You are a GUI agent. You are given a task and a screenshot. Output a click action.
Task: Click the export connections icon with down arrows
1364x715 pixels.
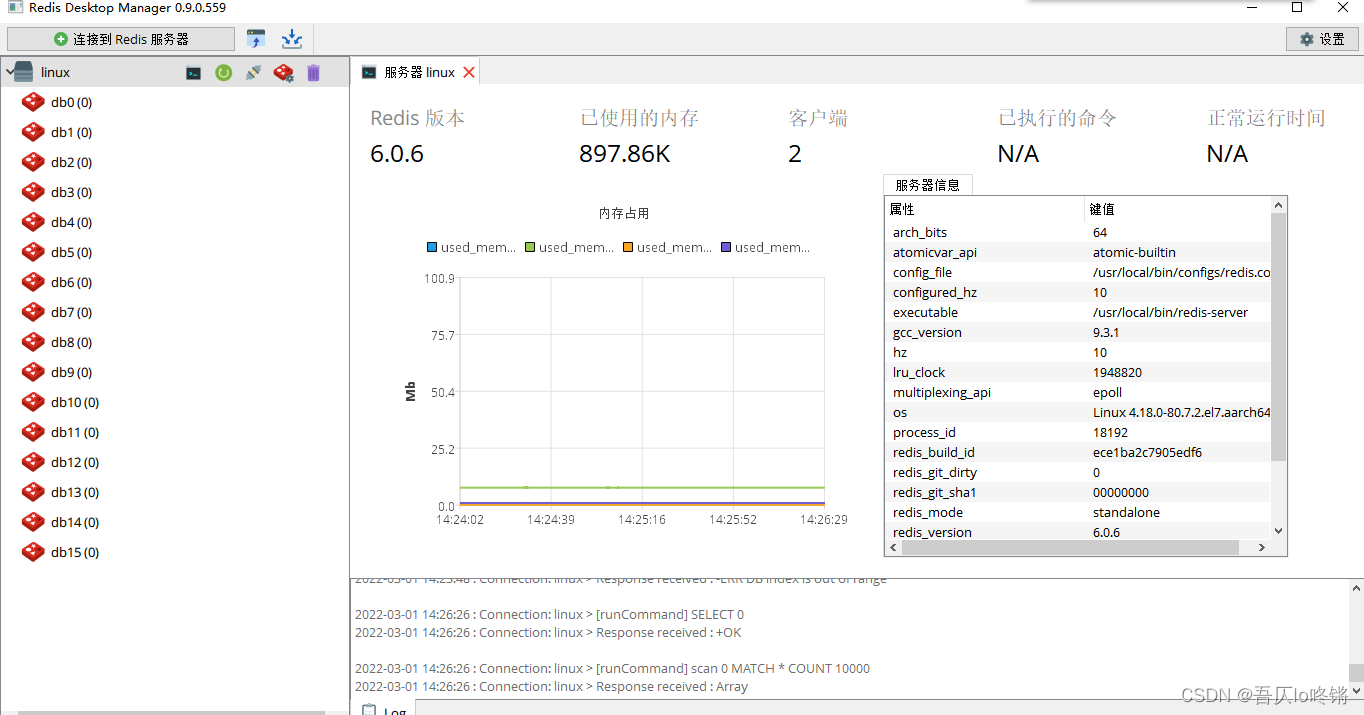pyautogui.click(x=291, y=39)
